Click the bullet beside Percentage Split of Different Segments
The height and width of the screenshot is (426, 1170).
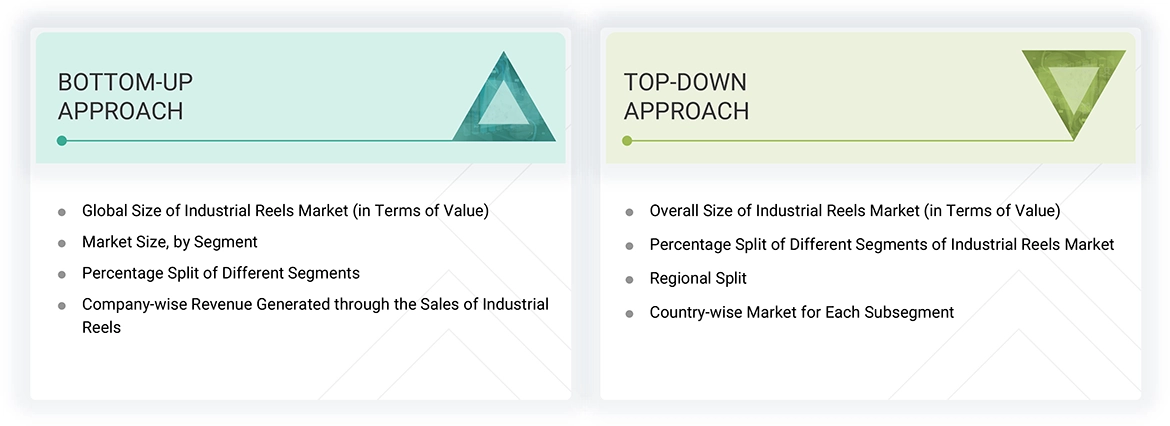62,274
